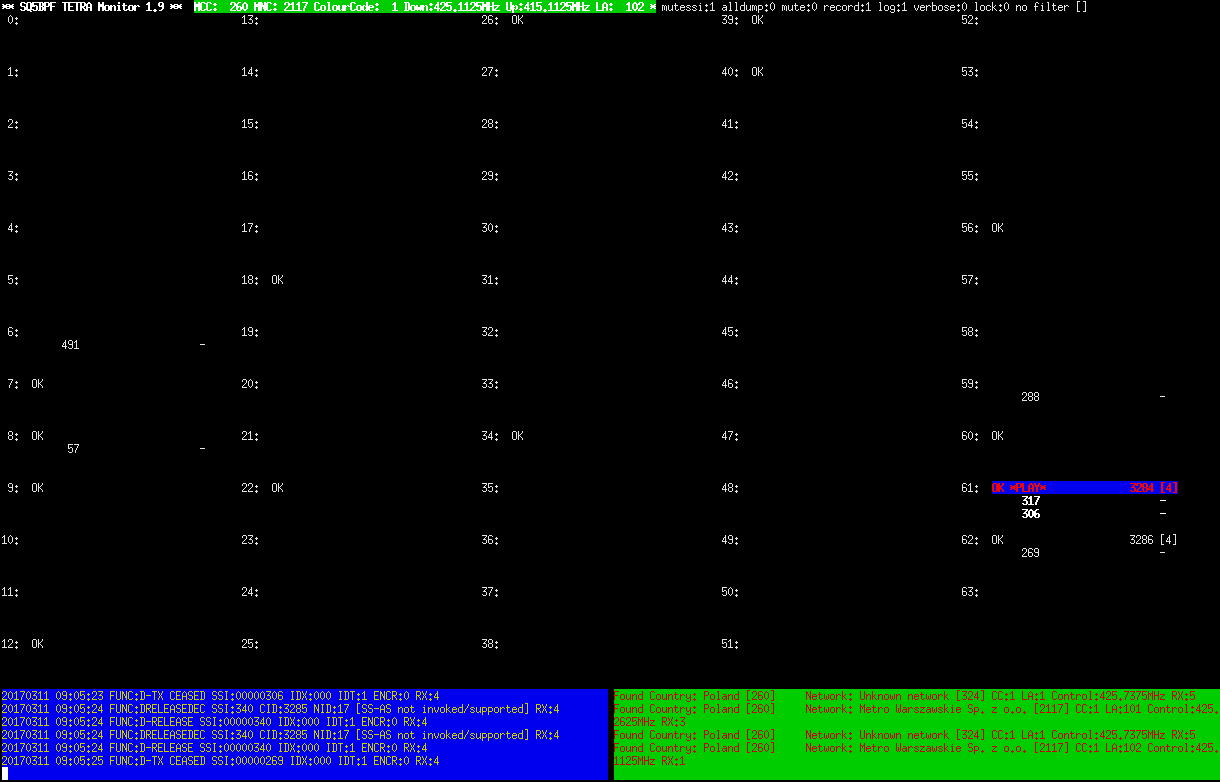The height and width of the screenshot is (782, 1220).
Task: Click the 'no filter []' indicator
Action: [1051, 7]
